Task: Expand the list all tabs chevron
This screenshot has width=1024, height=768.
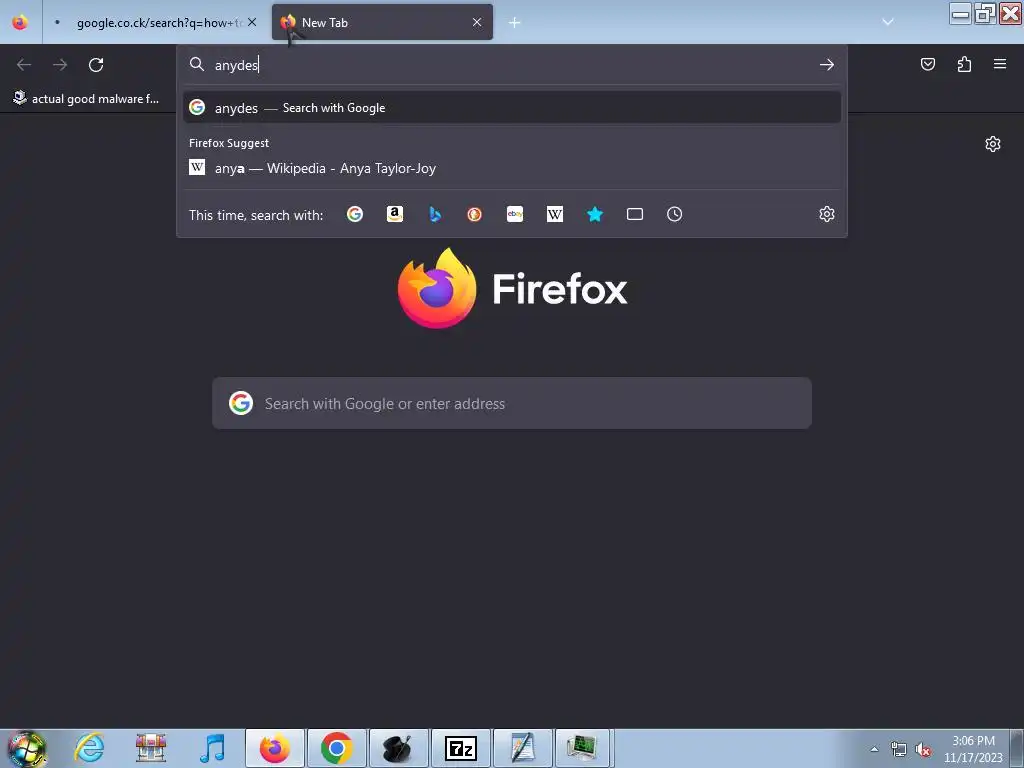Action: pyautogui.click(x=888, y=22)
